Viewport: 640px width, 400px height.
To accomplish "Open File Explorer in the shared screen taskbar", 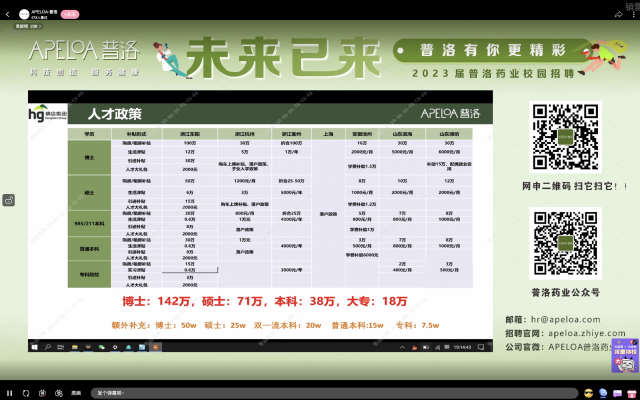I will pos(75,347).
